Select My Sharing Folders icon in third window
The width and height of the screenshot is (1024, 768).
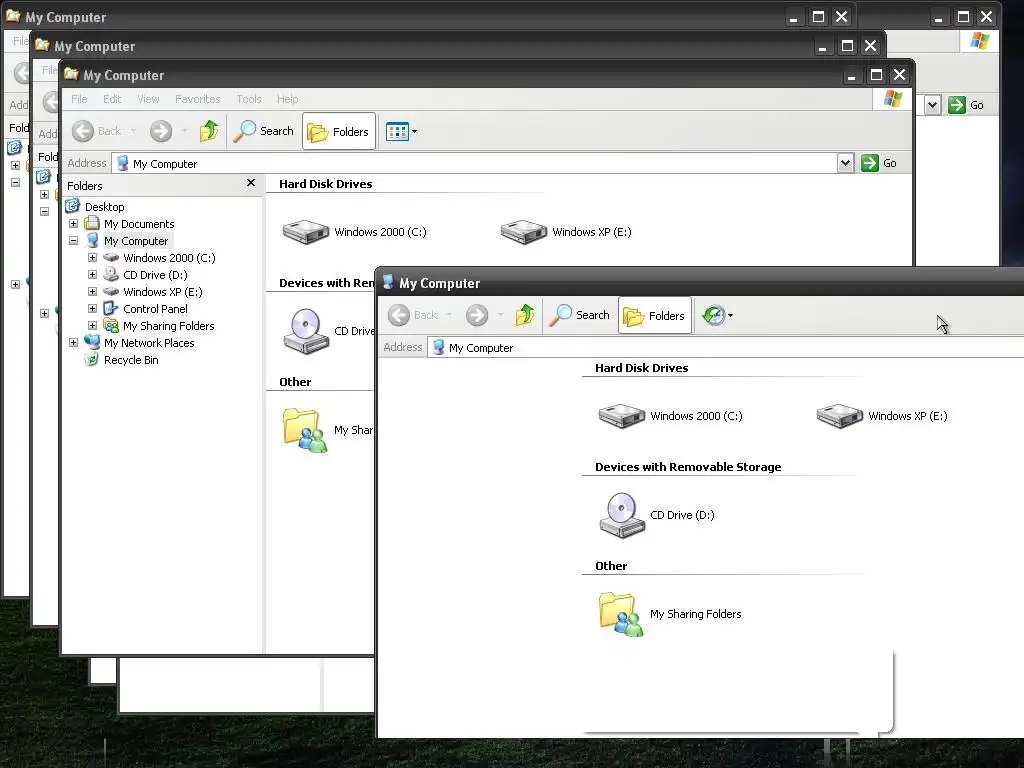pos(305,430)
